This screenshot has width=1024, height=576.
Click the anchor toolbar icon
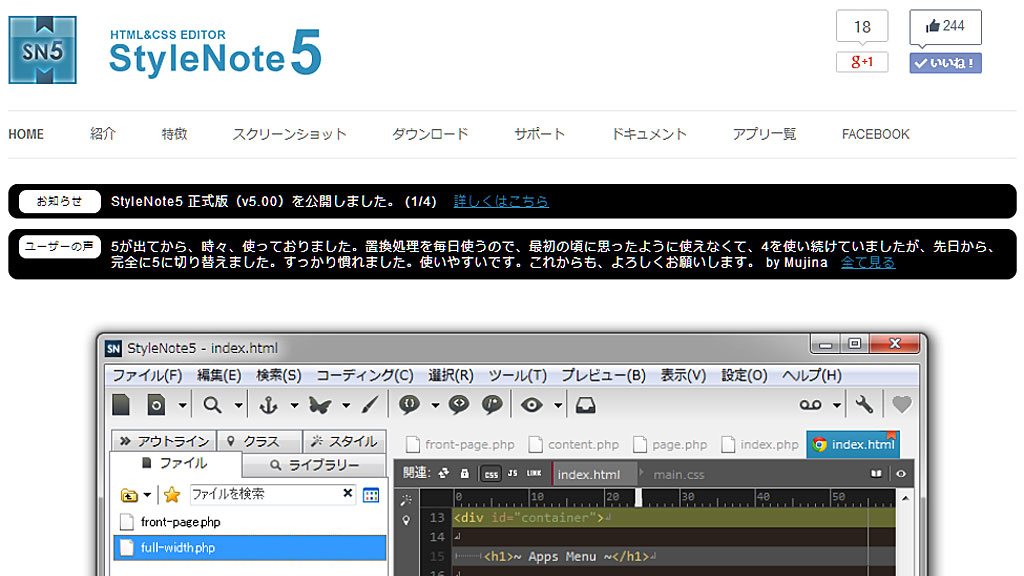268,405
